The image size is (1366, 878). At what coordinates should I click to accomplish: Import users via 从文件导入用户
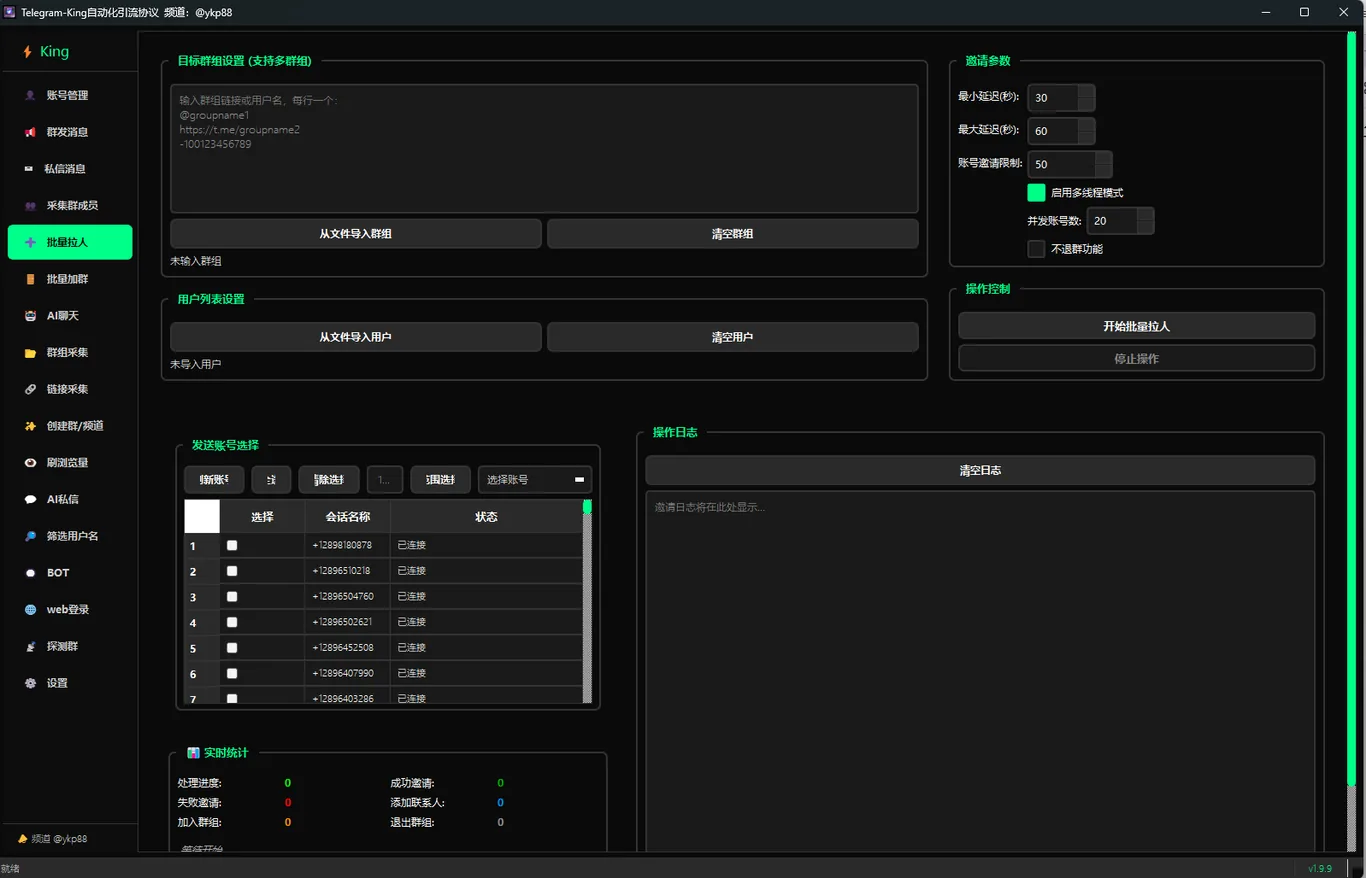[356, 337]
